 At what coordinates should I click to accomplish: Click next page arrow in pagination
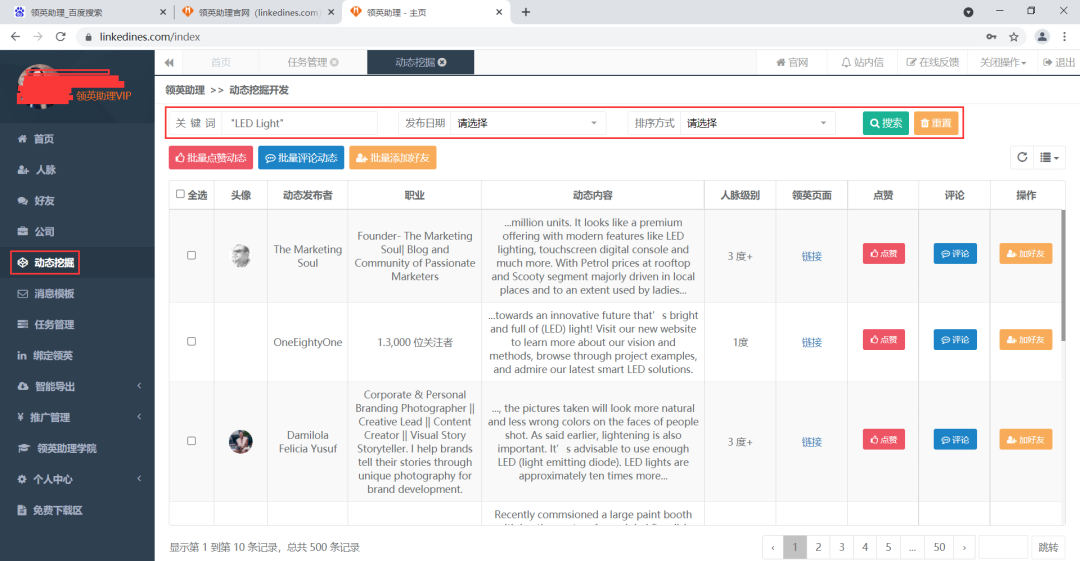pyautogui.click(x=964, y=547)
